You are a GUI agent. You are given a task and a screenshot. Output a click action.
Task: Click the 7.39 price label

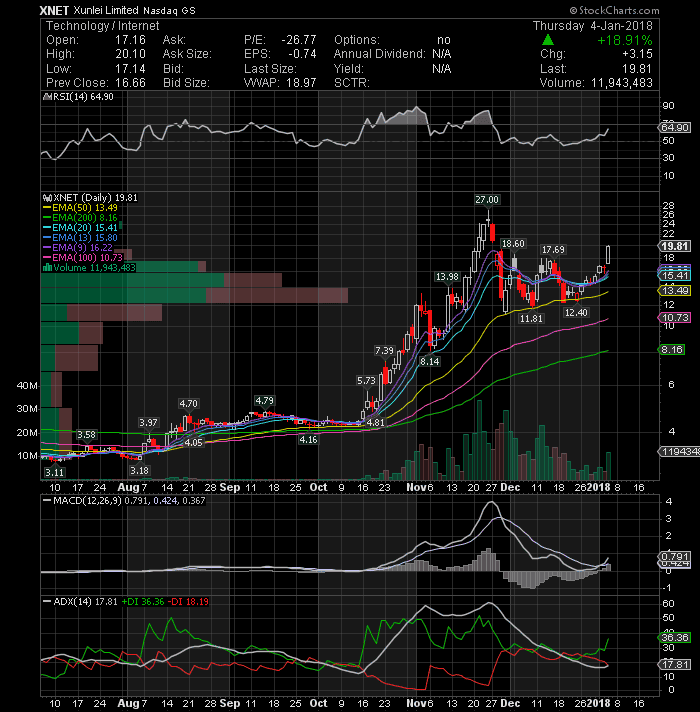pos(384,351)
